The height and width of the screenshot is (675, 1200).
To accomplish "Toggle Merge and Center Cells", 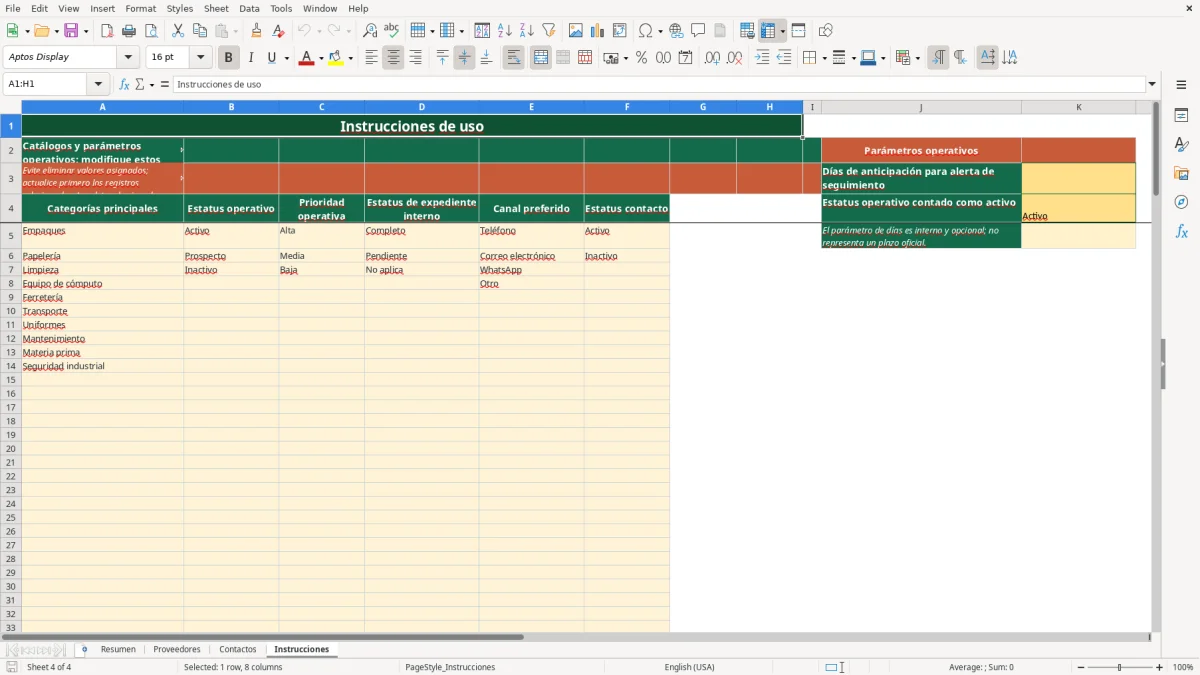I will (540, 58).
